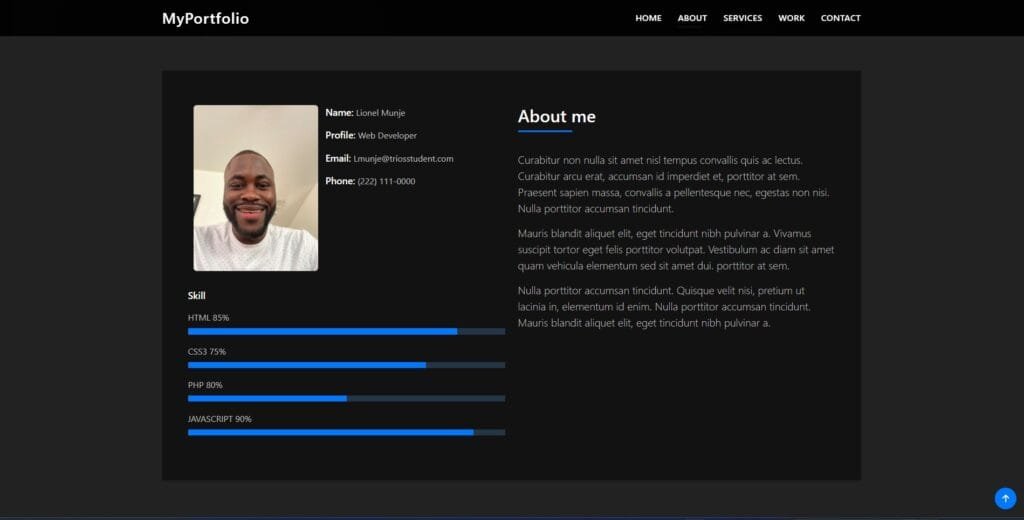Go to the HOME nav link
Image resolution: width=1024 pixels, height=520 pixels.
[648, 18]
